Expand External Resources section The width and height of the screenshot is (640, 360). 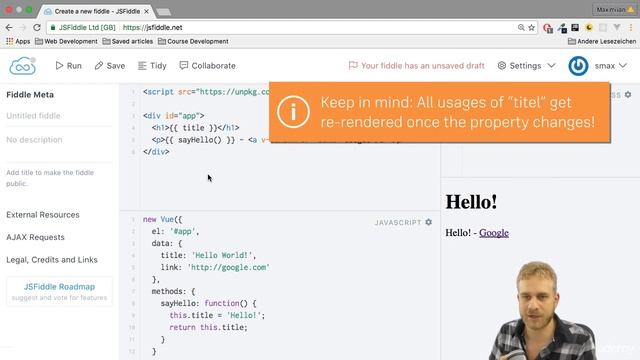coord(43,215)
